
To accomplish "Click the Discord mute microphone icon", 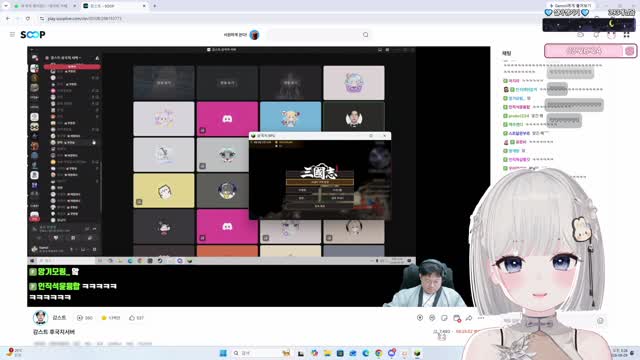I will pyautogui.click(x=72, y=250).
